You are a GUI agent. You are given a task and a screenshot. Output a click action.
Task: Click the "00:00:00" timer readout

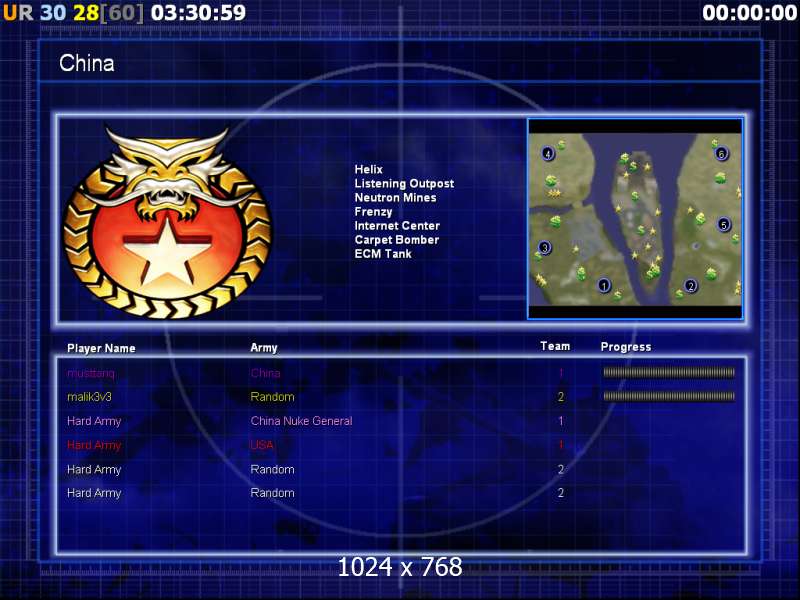749,13
